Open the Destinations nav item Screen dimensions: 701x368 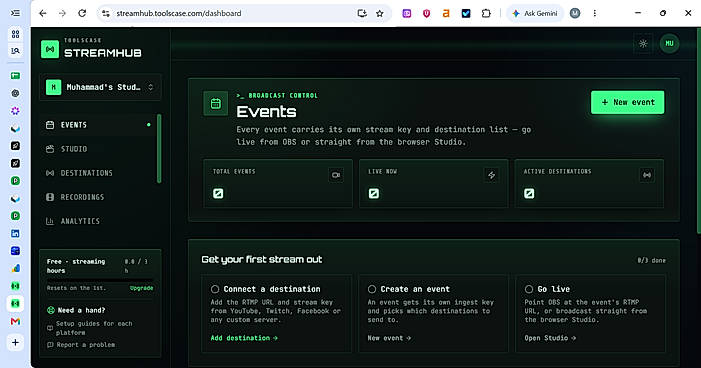[98, 173]
